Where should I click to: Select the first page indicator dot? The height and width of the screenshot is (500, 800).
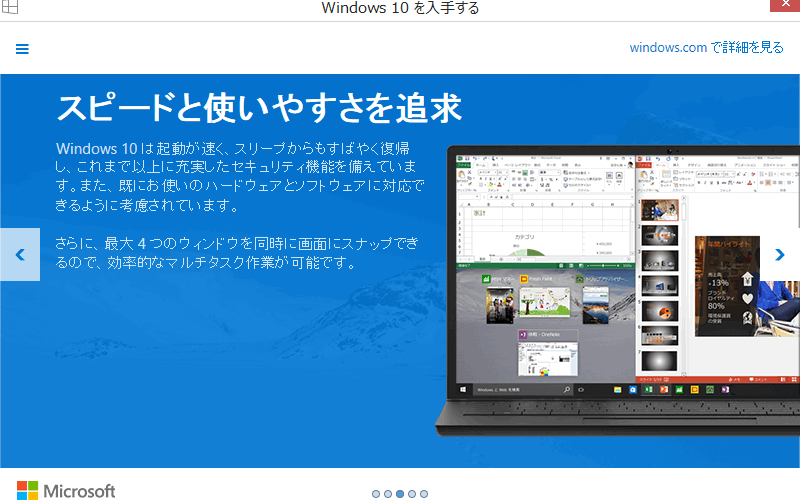tap(376, 493)
